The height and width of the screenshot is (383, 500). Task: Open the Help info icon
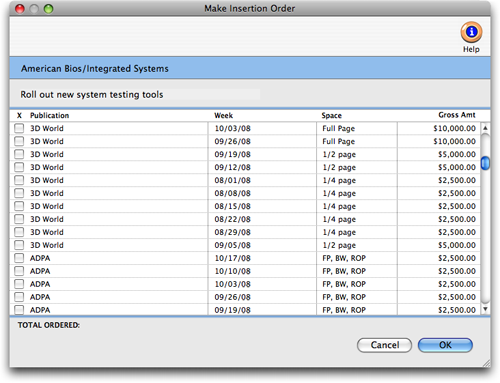click(x=471, y=32)
